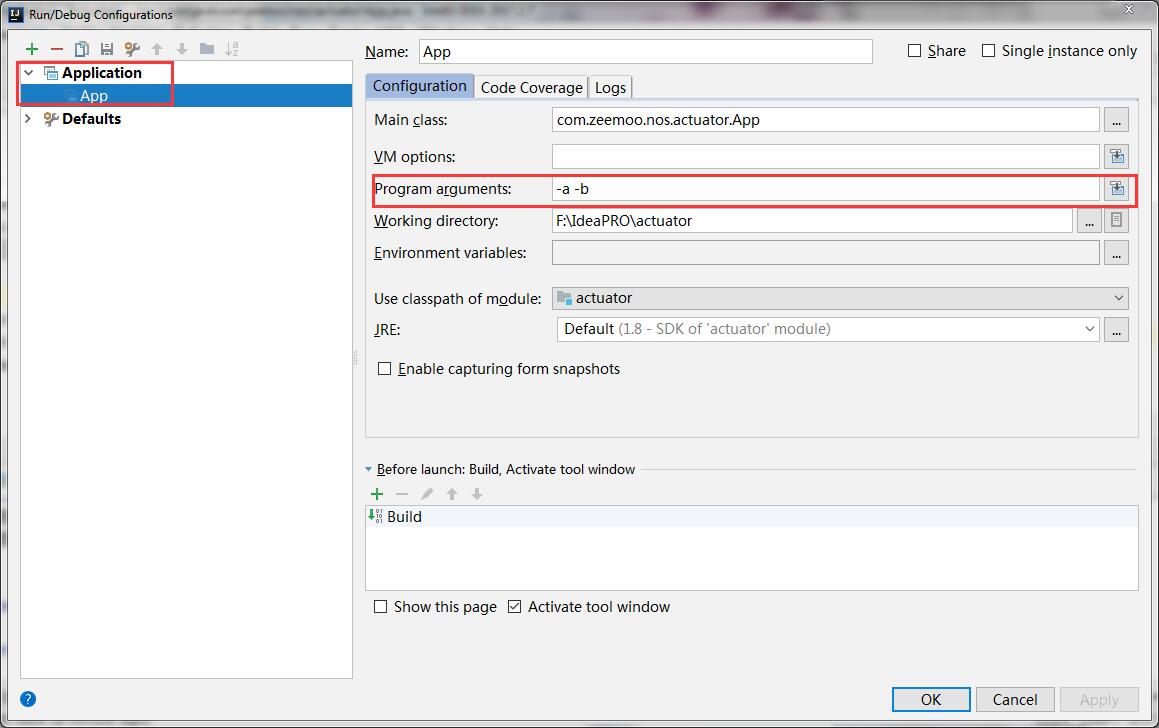Select the Application node label
This screenshot has height=728, width=1159.
point(102,72)
